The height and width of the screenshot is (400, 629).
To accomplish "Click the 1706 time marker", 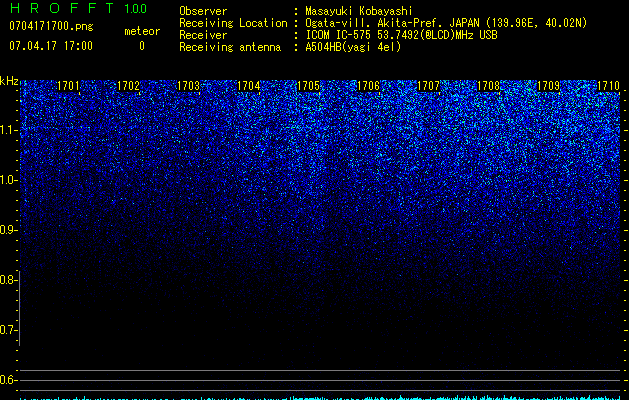I will coord(368,85).
